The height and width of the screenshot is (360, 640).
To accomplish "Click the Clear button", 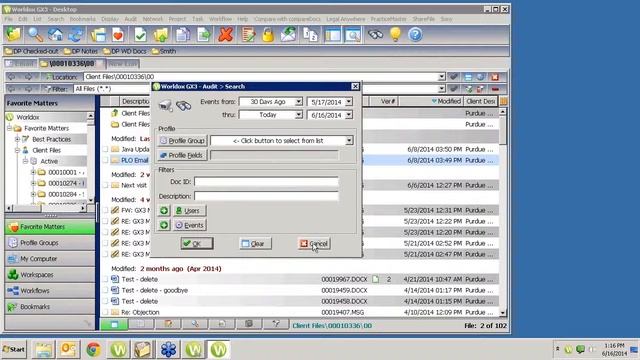I will coord(255,244).
